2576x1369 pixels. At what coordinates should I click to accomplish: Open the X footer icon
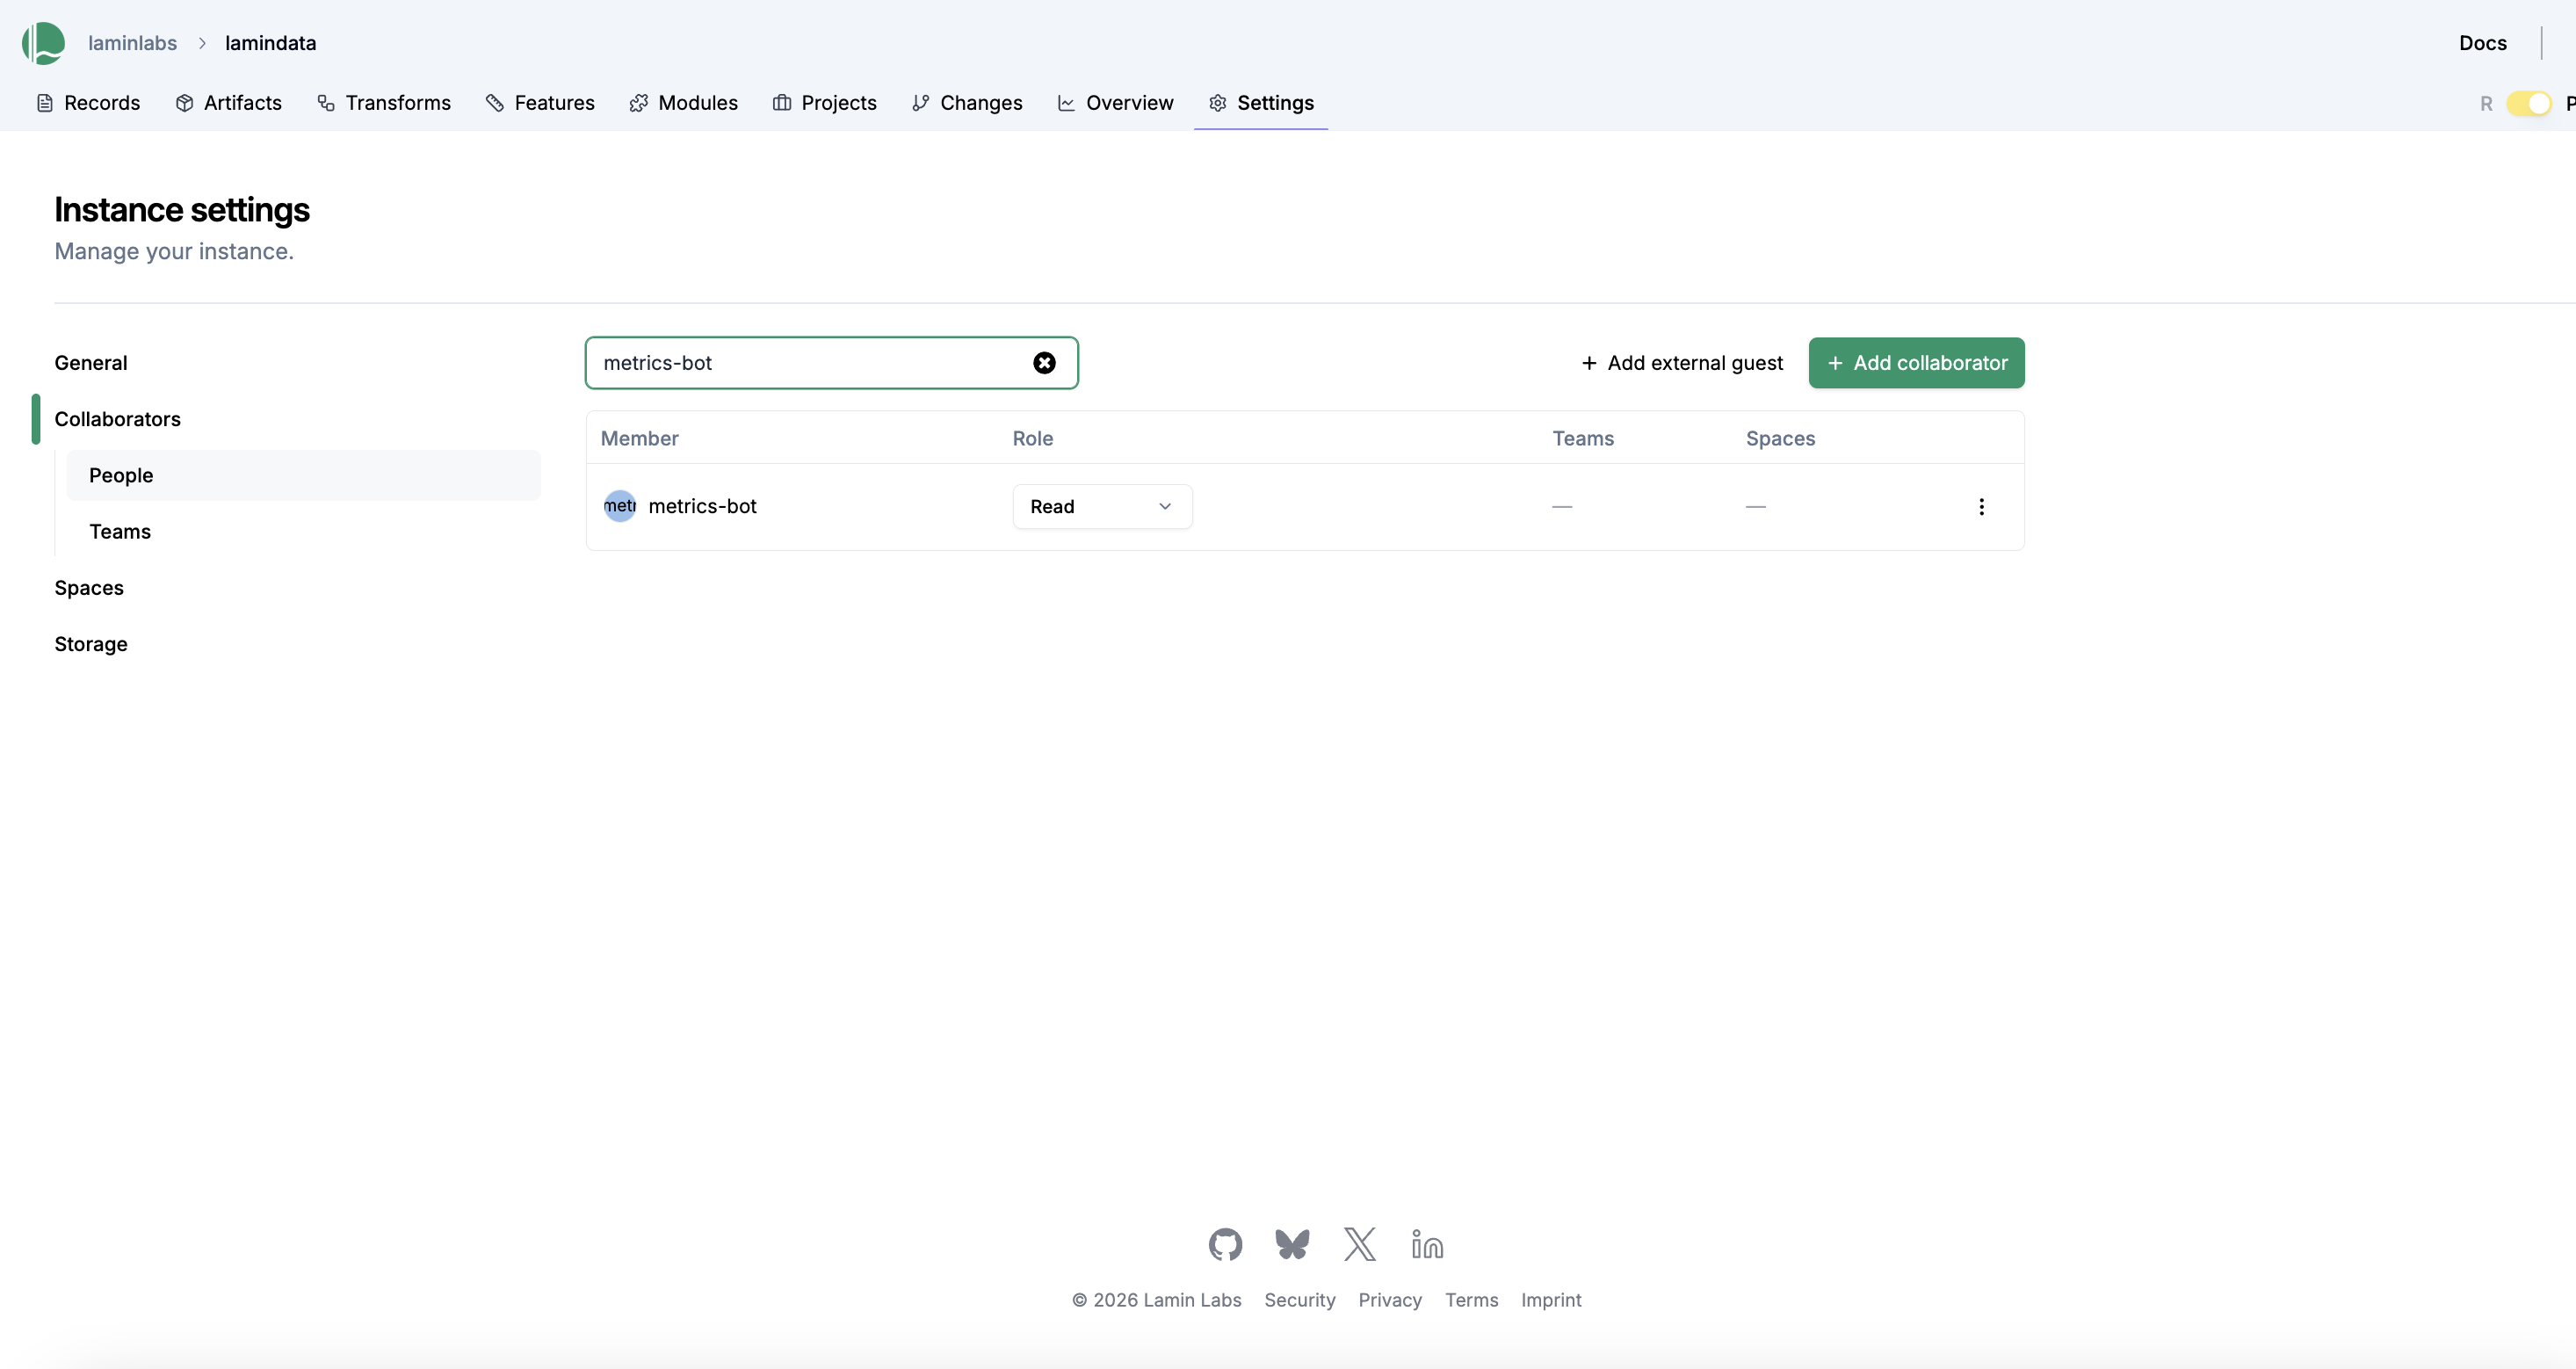(x=1360, y=1245)
